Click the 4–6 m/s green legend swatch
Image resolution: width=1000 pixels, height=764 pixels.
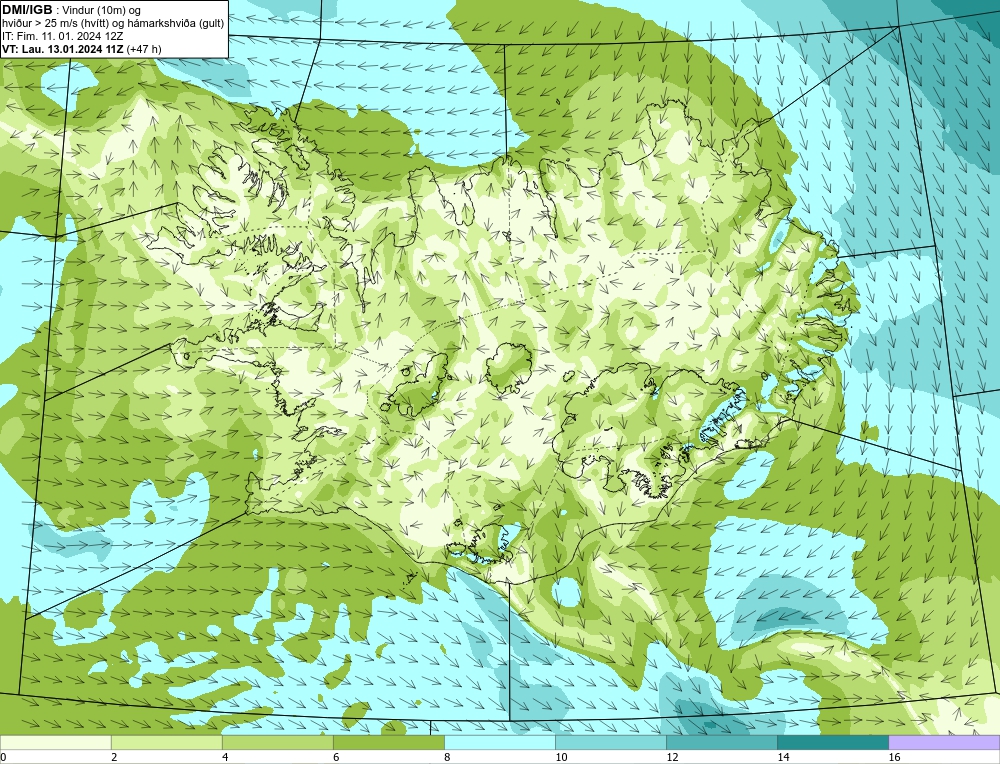[x=278, y=742]
